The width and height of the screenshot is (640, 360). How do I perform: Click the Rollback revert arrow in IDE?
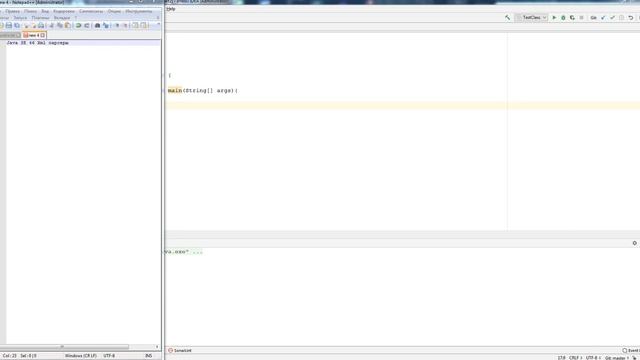point(631,18)
